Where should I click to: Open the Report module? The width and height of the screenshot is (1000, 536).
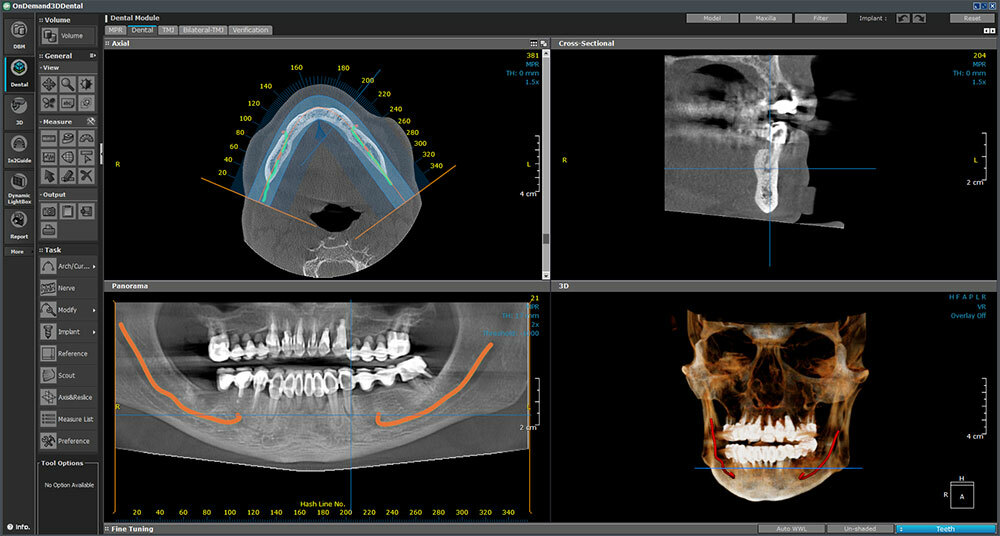point(19,223)
